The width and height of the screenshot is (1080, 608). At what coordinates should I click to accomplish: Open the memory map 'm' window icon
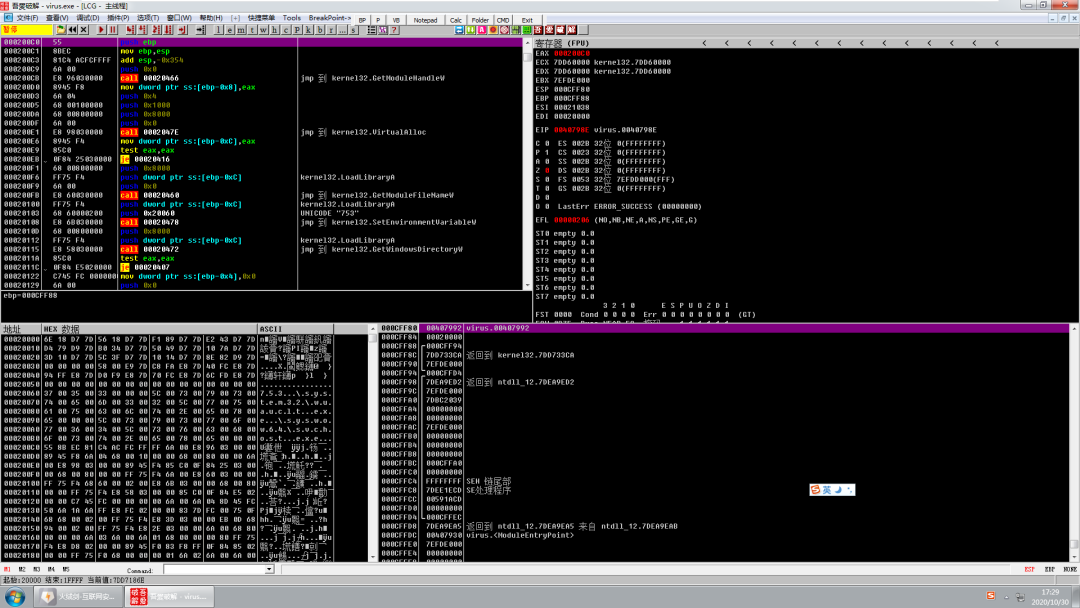pos(241,30)
